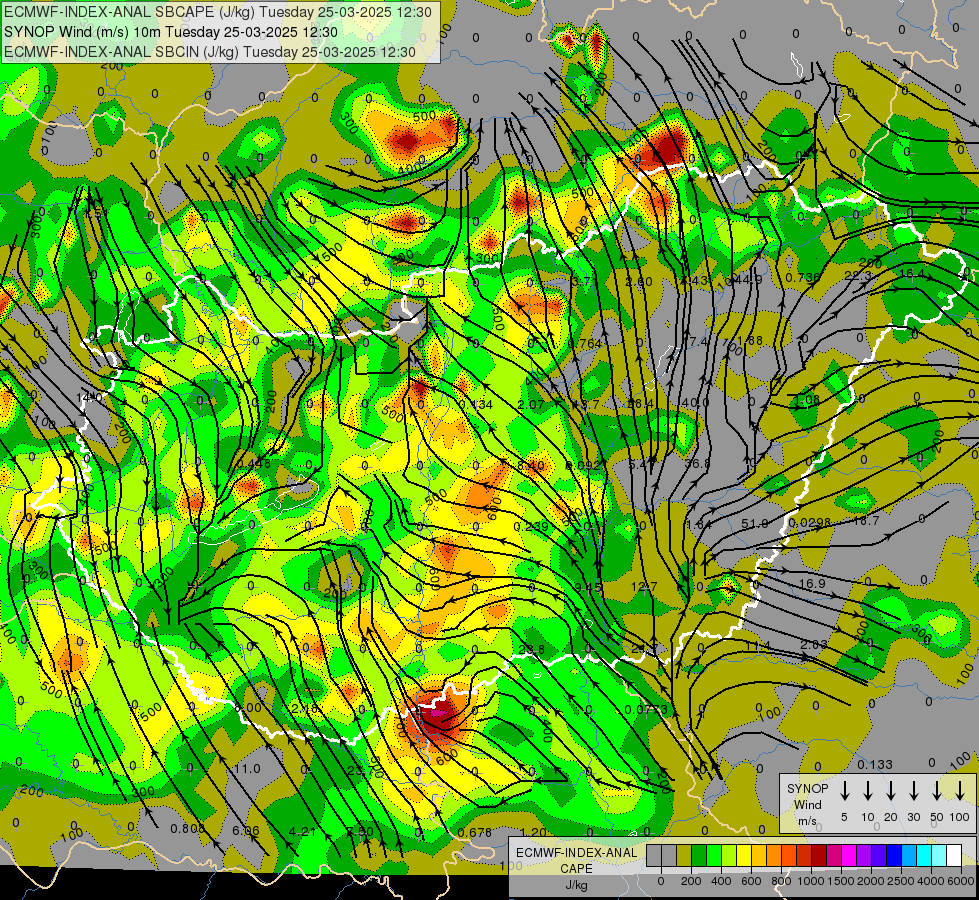Image resolution: width=979 pixels, height=900 pixels.
Task: Click the 0.239 value on the map
Action: (x=531, y=527)
